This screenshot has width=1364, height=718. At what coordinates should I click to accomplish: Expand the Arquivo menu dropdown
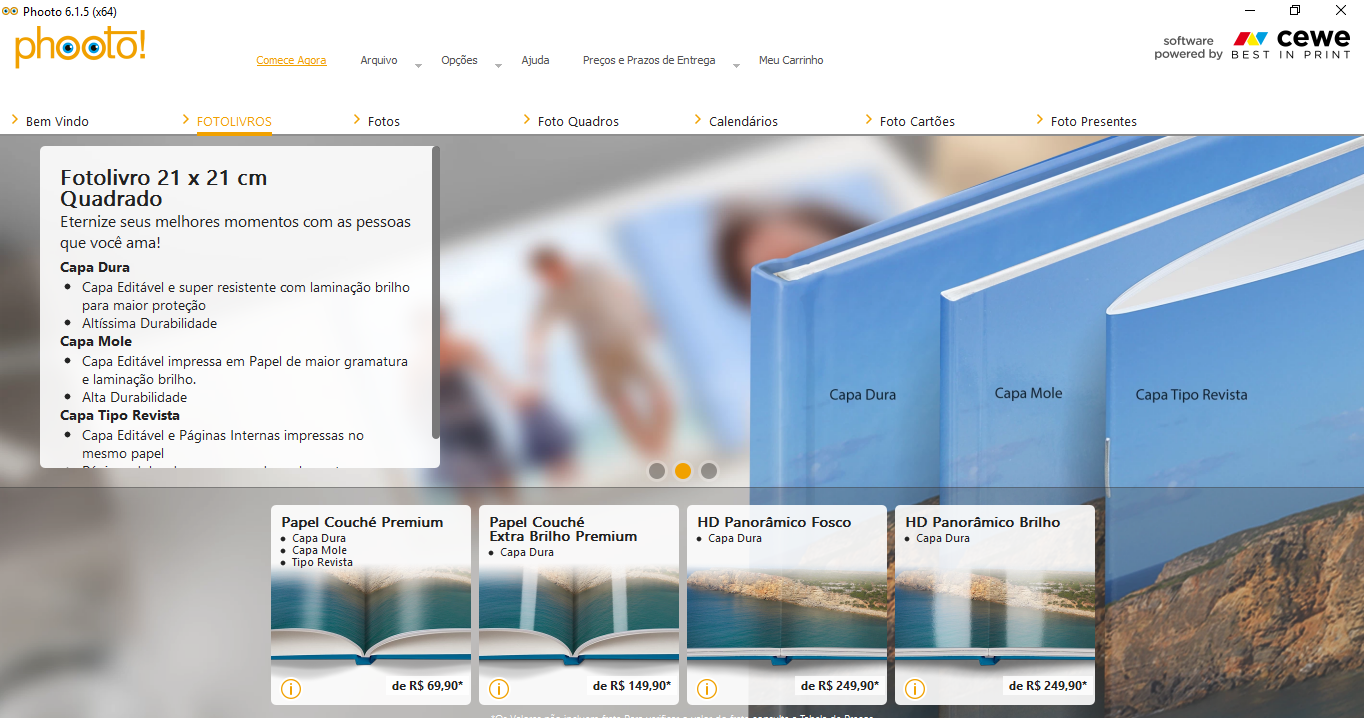418,65
